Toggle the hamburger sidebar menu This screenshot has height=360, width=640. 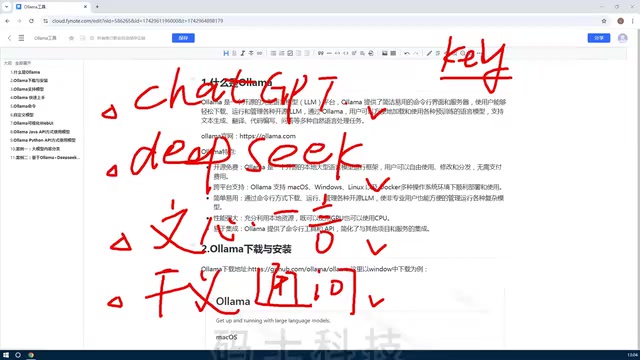tap(21, 38)
